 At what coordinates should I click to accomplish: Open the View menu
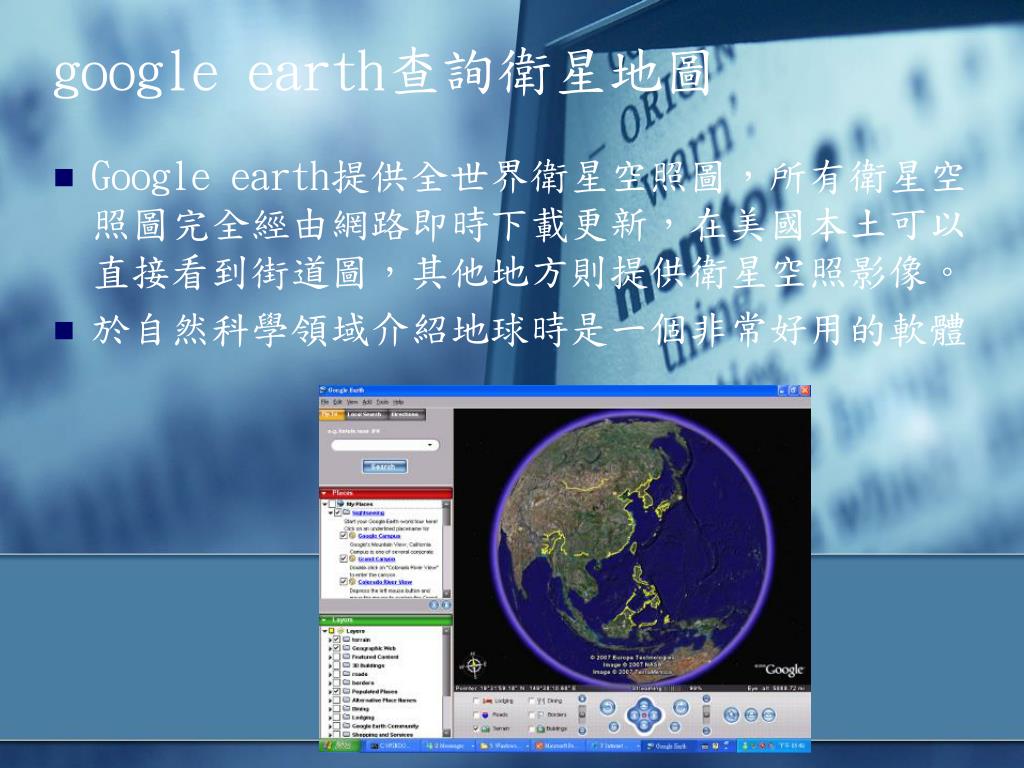pyautogui.click(x=352, y=402)
